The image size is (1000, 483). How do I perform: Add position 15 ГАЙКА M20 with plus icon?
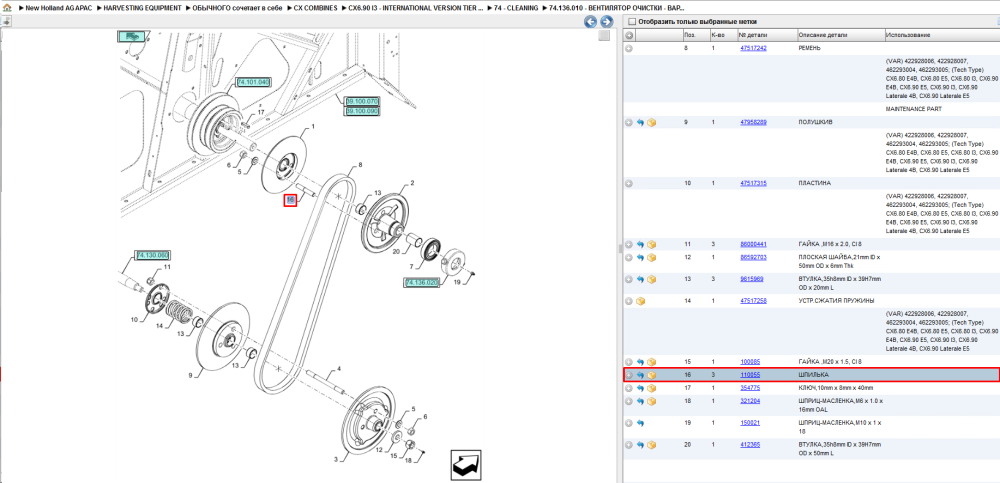629,362
